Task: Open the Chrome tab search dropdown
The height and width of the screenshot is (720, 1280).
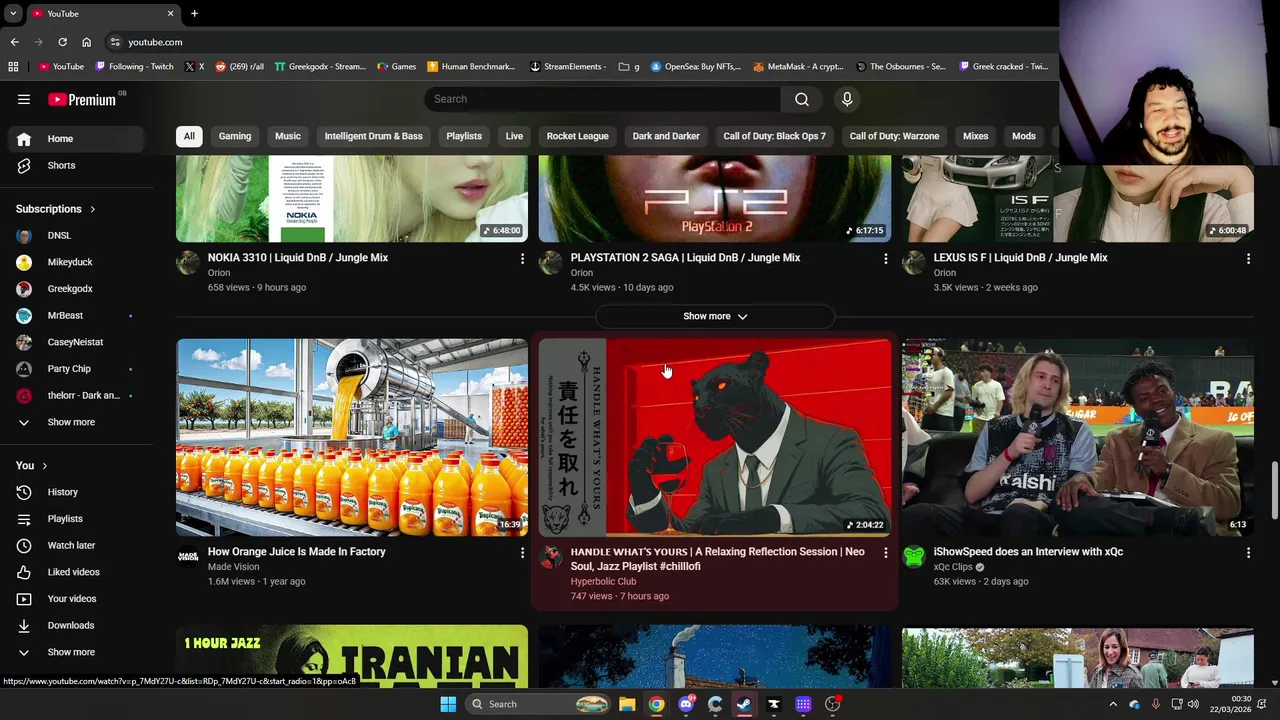Action: pos(13,13)
